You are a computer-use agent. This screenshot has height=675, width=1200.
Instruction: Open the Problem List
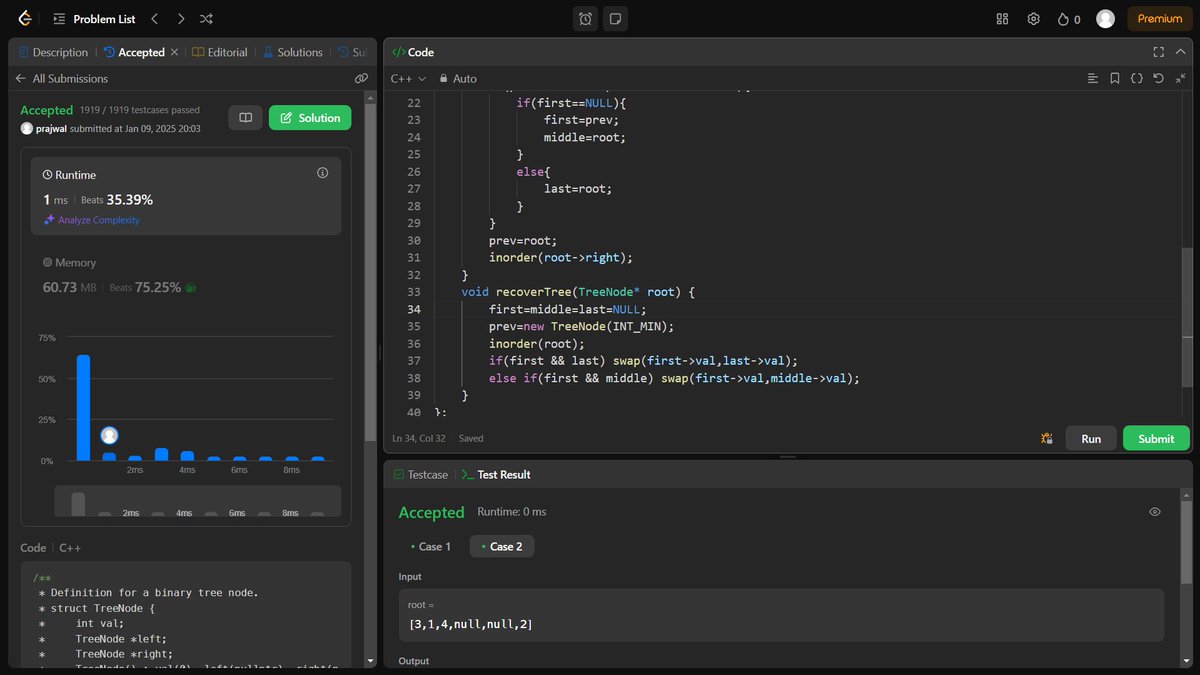96,18
